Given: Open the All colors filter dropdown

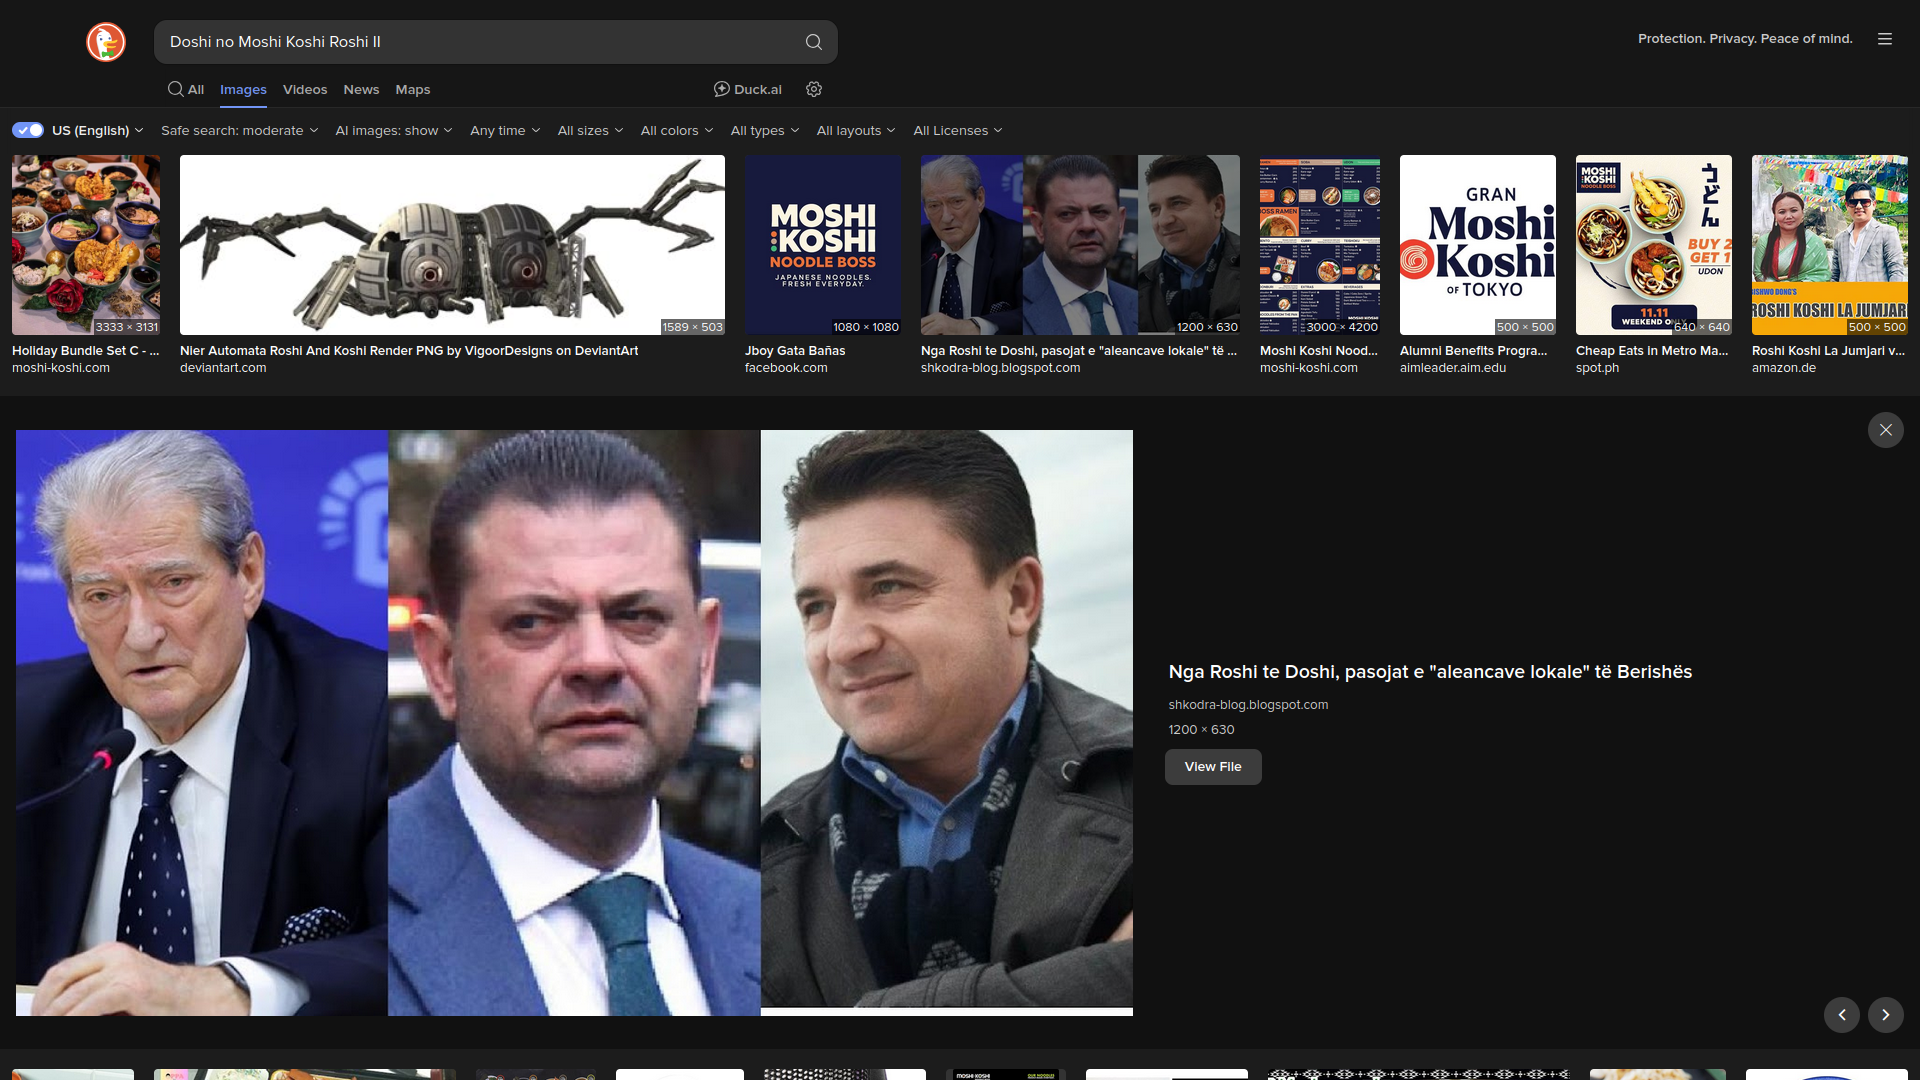Looking at the screenshot, I should click(676, 130).
